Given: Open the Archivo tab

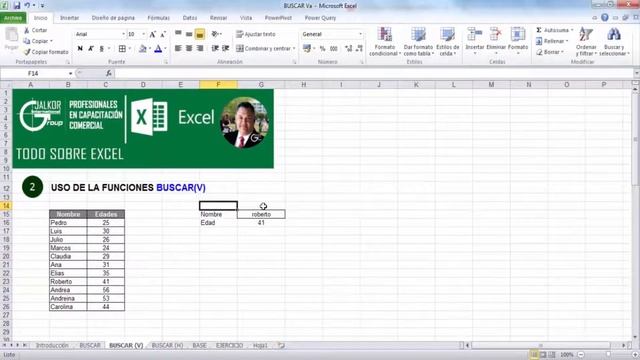Looking at the screenshot, I should (13, 18).
